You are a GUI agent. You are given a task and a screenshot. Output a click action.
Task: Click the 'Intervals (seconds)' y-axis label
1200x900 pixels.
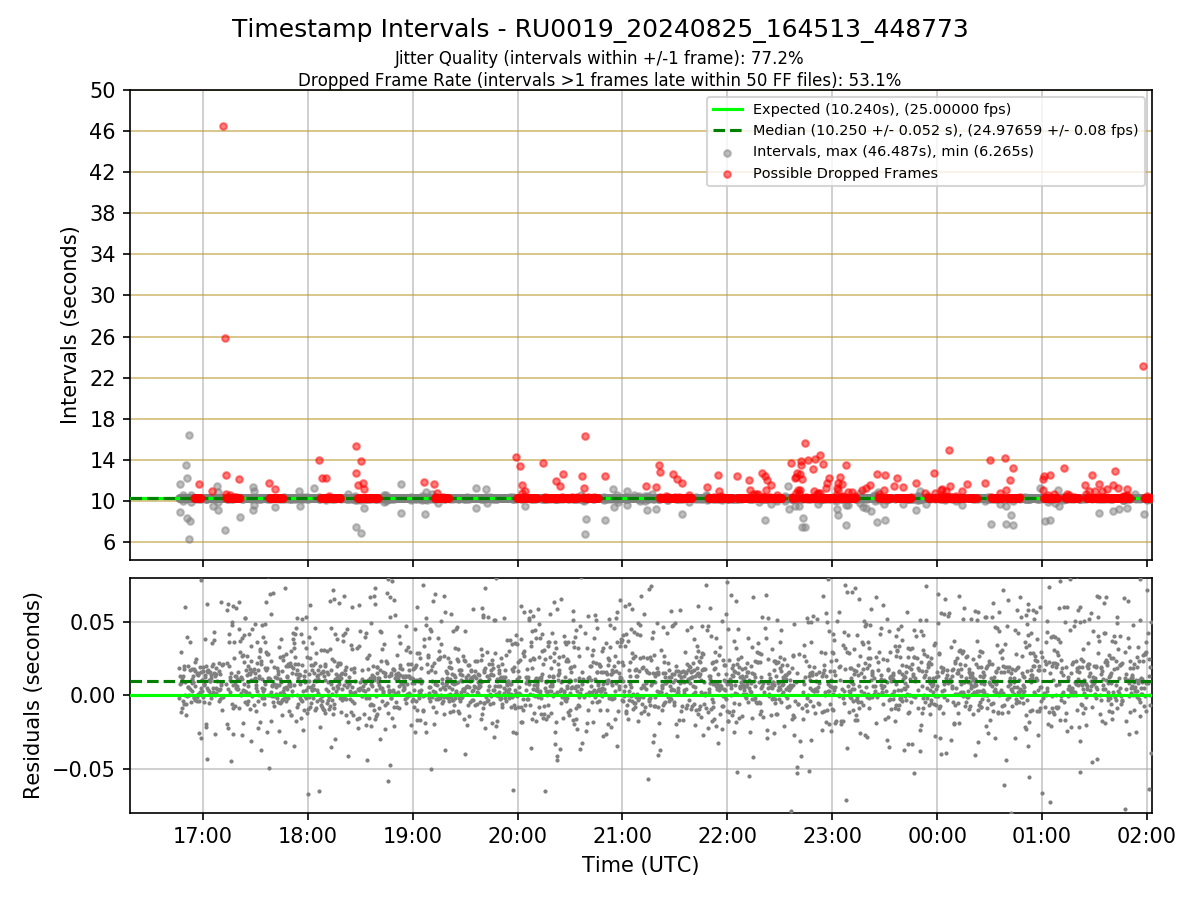pos(70,325)
